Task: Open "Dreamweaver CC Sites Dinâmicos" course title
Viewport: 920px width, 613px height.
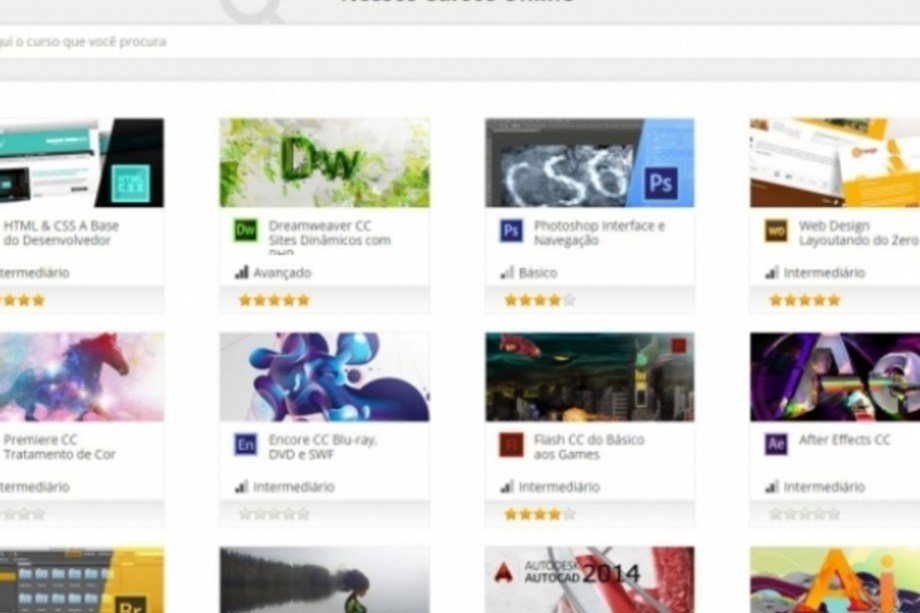Action: (x=329, y=236)
